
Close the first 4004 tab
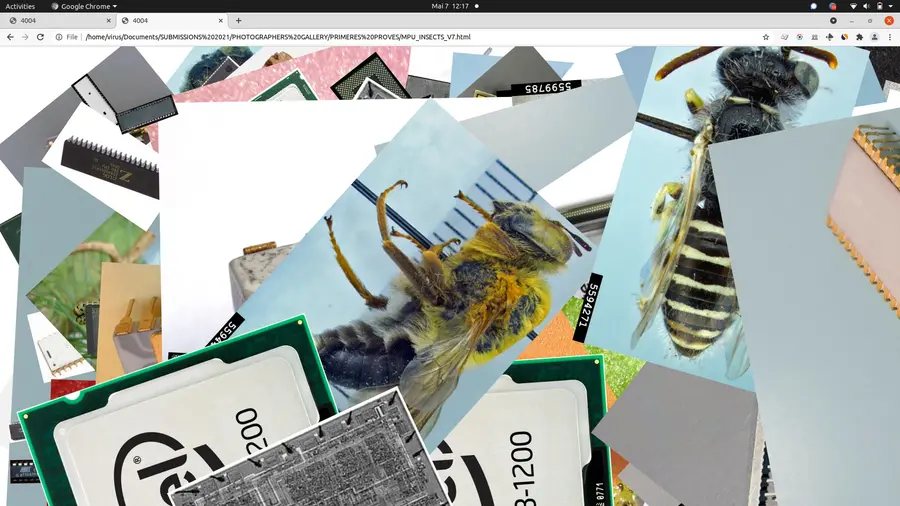pyautogui.click(x=108, y=21)
